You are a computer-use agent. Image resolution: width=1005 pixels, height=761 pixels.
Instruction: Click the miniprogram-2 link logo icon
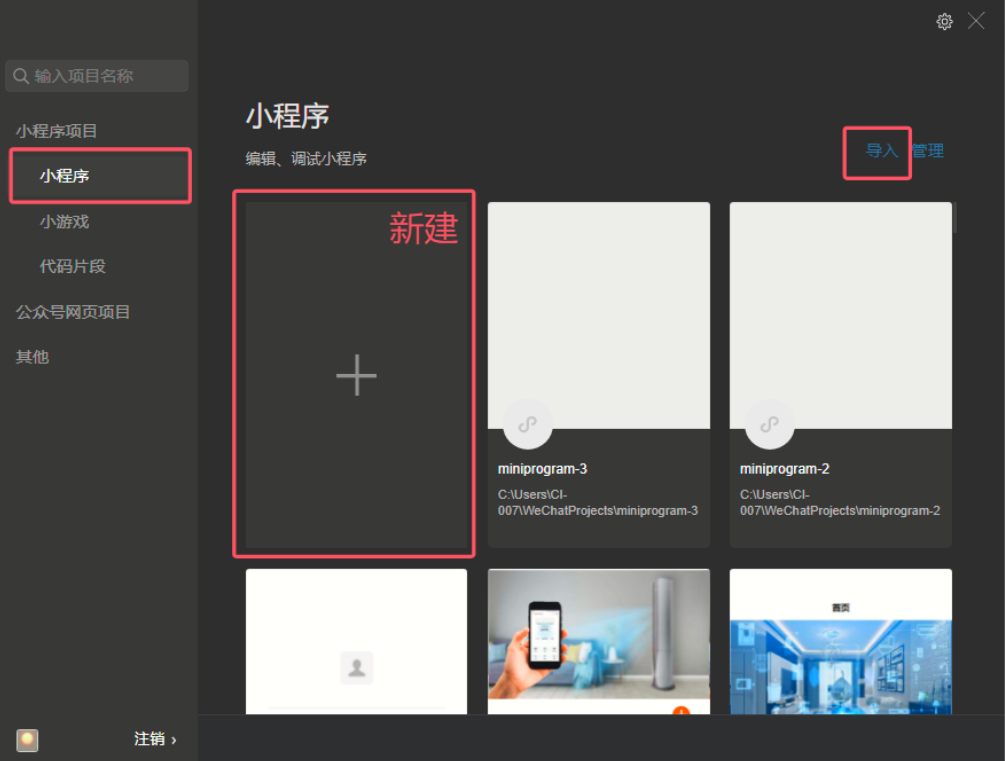pyautogui.click(x=769, y=424)
